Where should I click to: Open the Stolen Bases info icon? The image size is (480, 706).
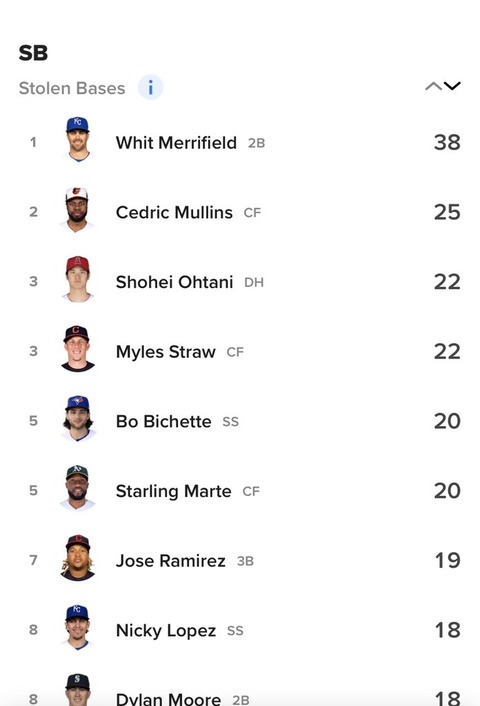pos(150,87)
